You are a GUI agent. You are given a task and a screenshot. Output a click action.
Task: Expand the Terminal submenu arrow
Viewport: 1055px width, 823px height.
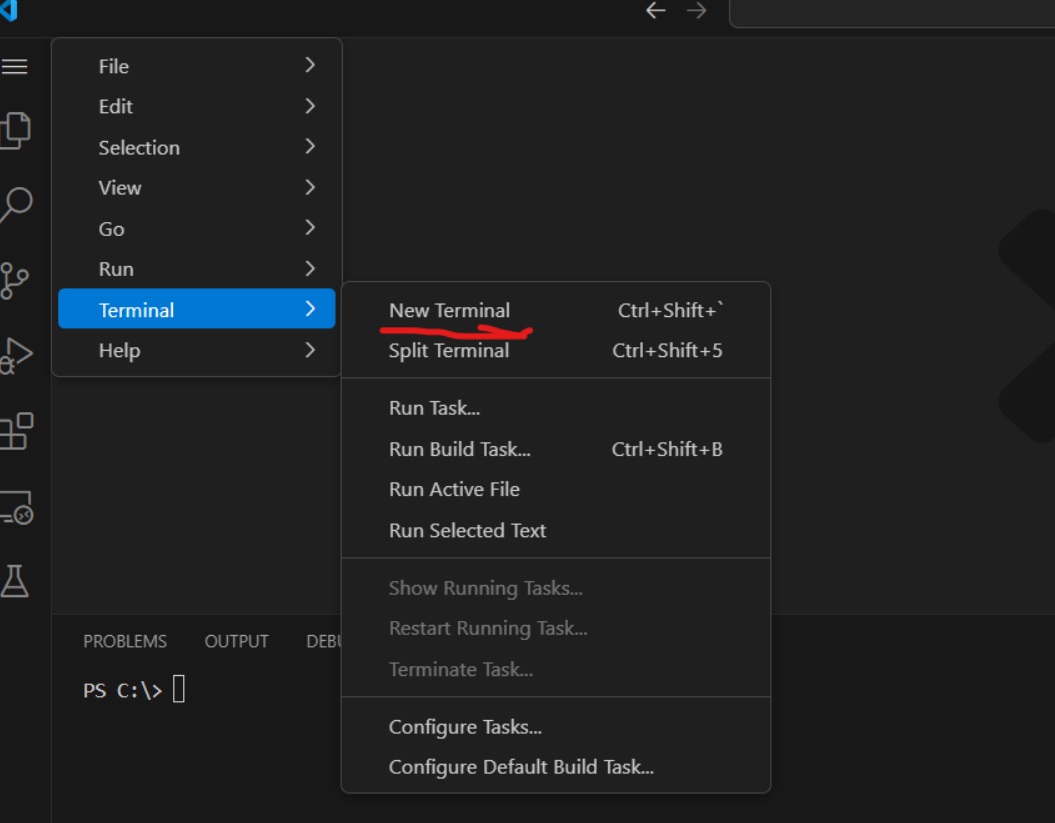(x=310, y=309)
